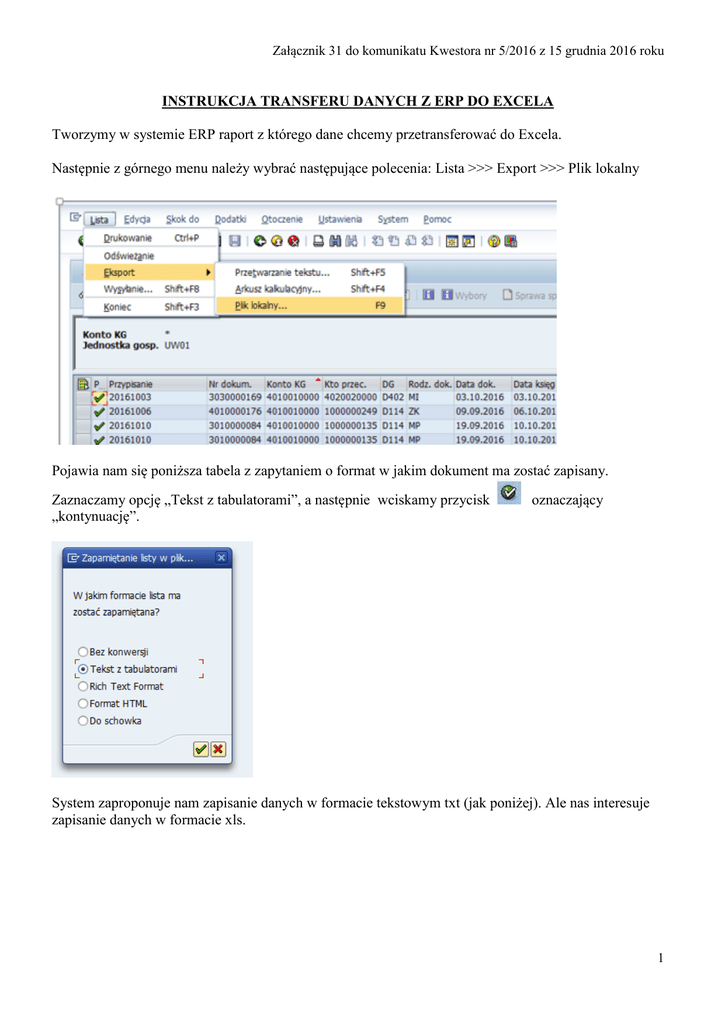Click "Koniec" in the Lista menu
725x1024 pixels.
118,307
